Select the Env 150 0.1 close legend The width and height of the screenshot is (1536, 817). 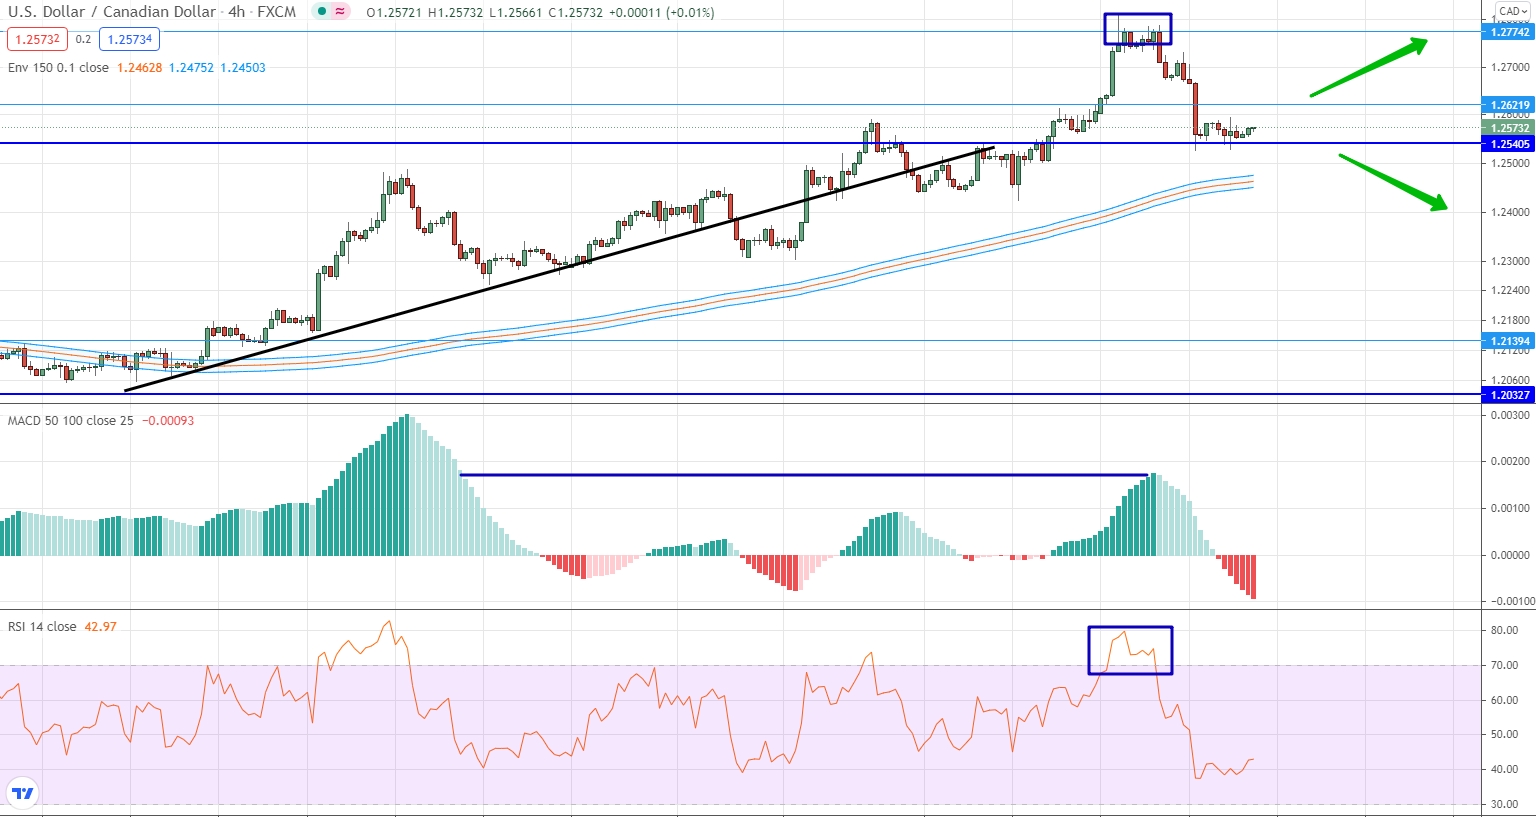(58, 68)
